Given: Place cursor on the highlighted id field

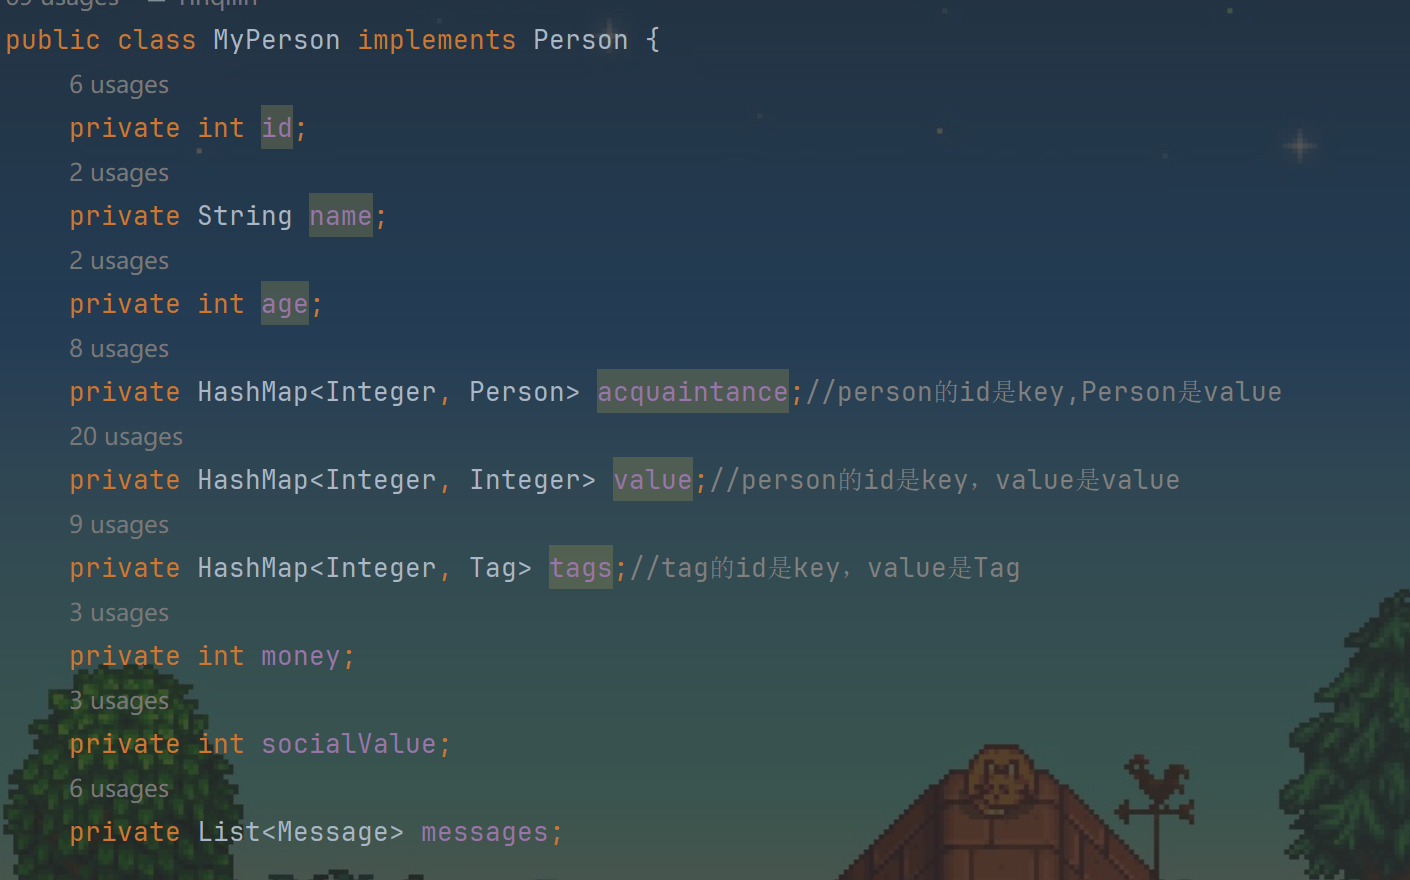Looking at the screenshot, I should (277, 128).
